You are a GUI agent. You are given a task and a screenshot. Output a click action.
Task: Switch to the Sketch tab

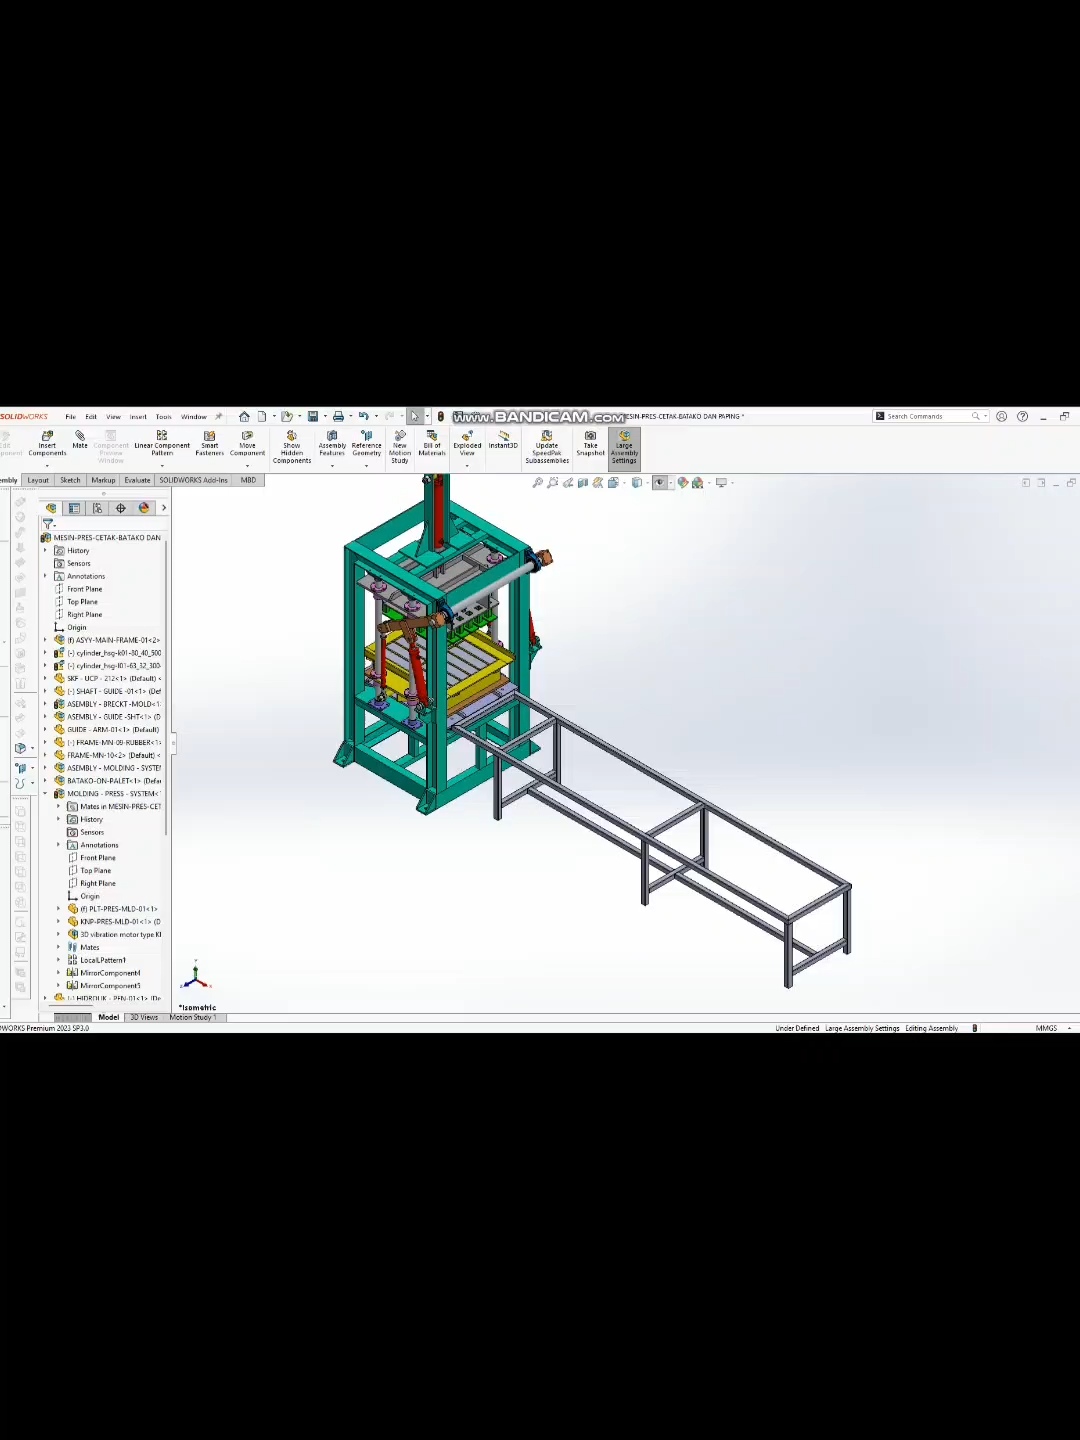pyautogui.click(x=70, y=480)
